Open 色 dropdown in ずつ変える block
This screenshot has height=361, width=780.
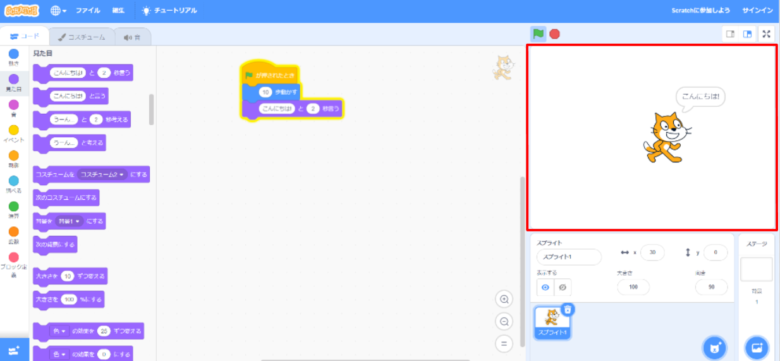[59, 331]
